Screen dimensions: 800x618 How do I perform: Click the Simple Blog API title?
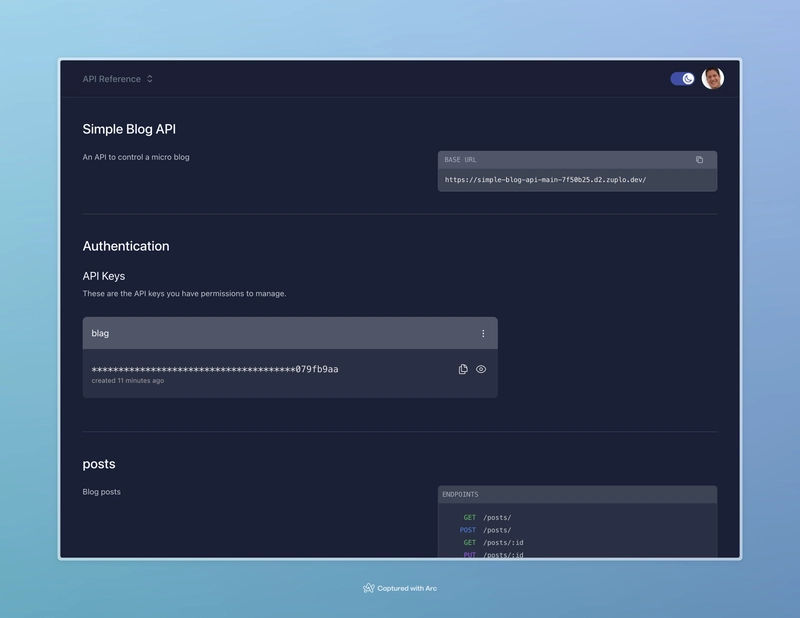[x=129, y=129]
